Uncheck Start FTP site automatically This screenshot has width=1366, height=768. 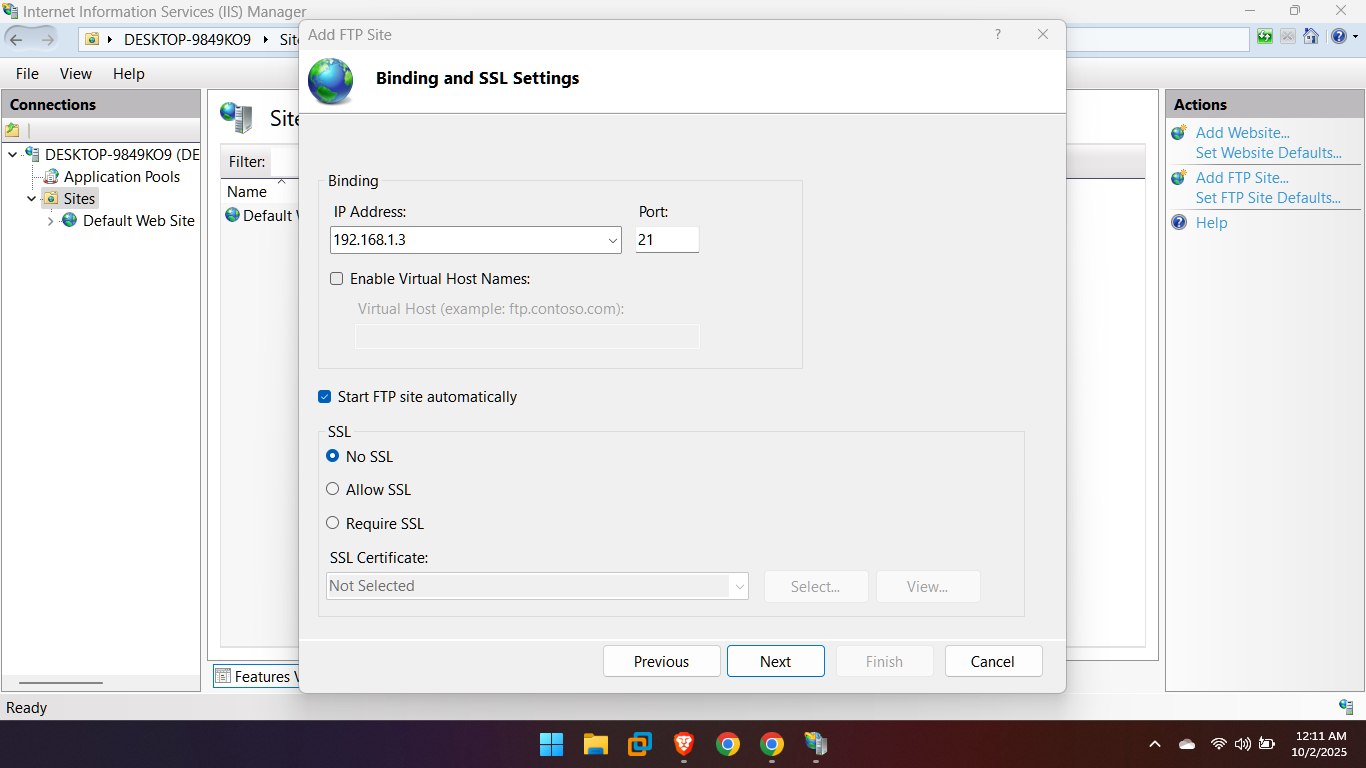(x=325, y=397)
